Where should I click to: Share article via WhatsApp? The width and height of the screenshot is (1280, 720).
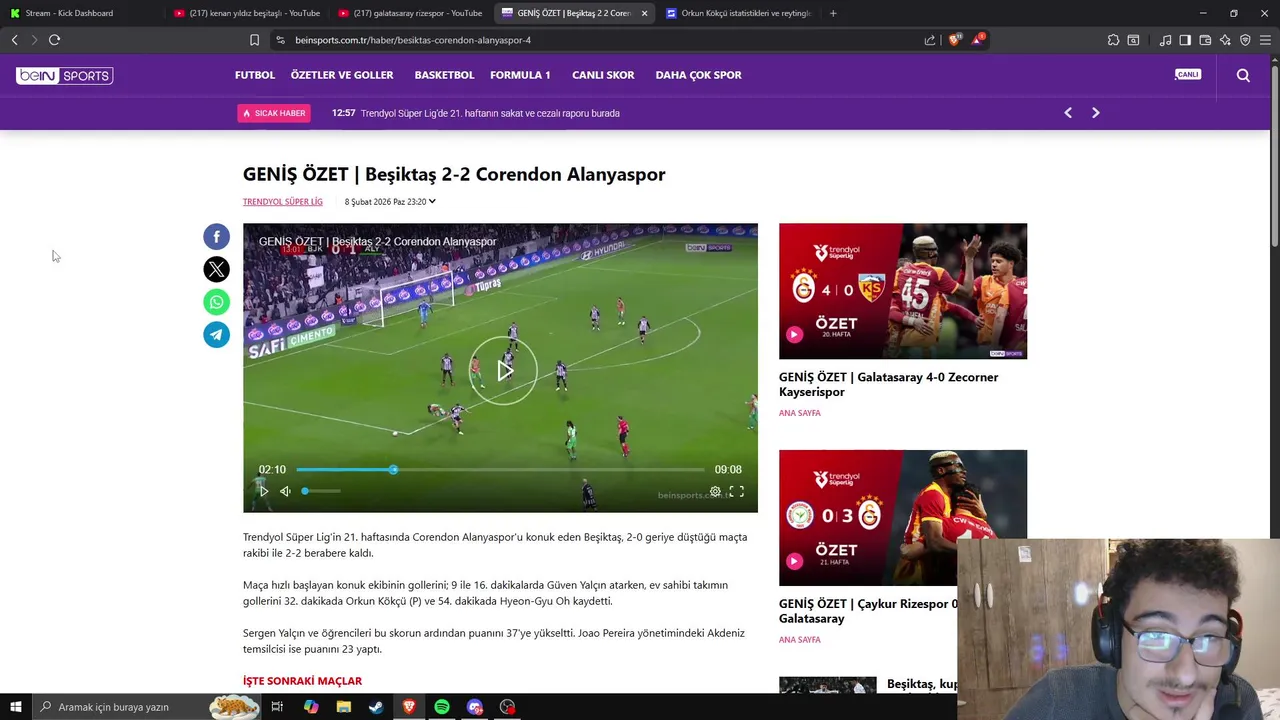tap(216, 302)
